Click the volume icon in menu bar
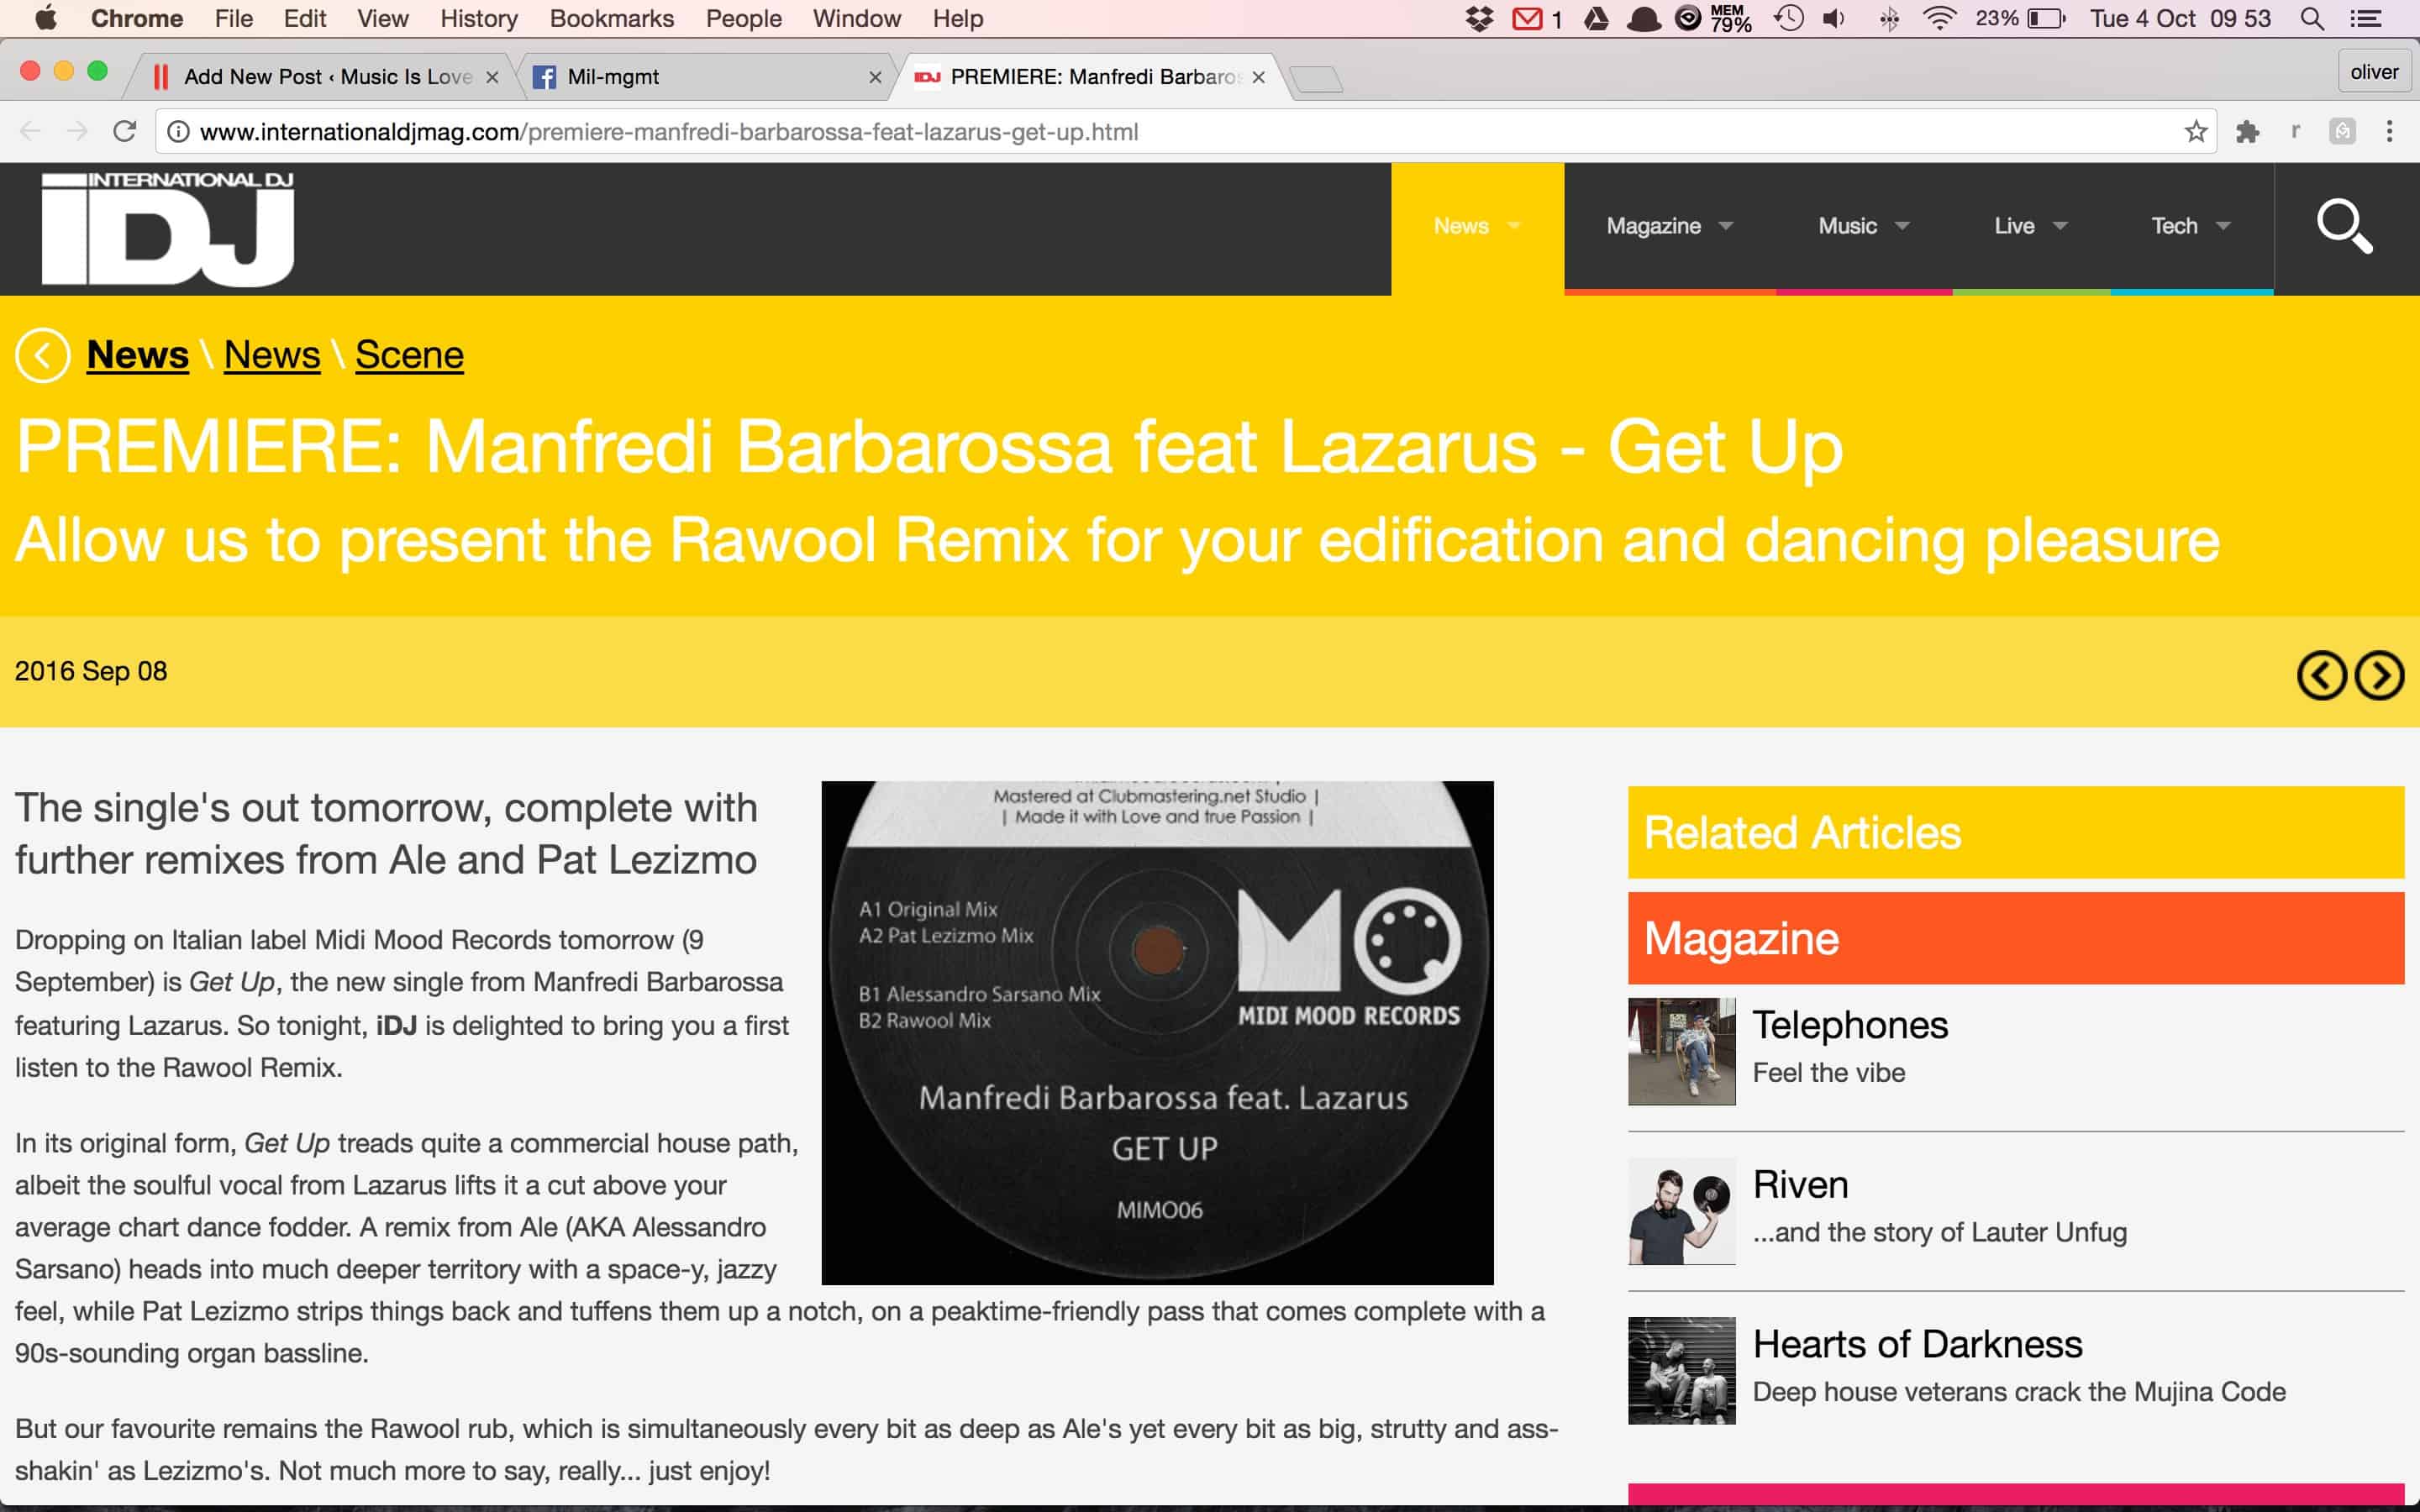This screenshot has height=1512, width=2420. [1834, 18]
